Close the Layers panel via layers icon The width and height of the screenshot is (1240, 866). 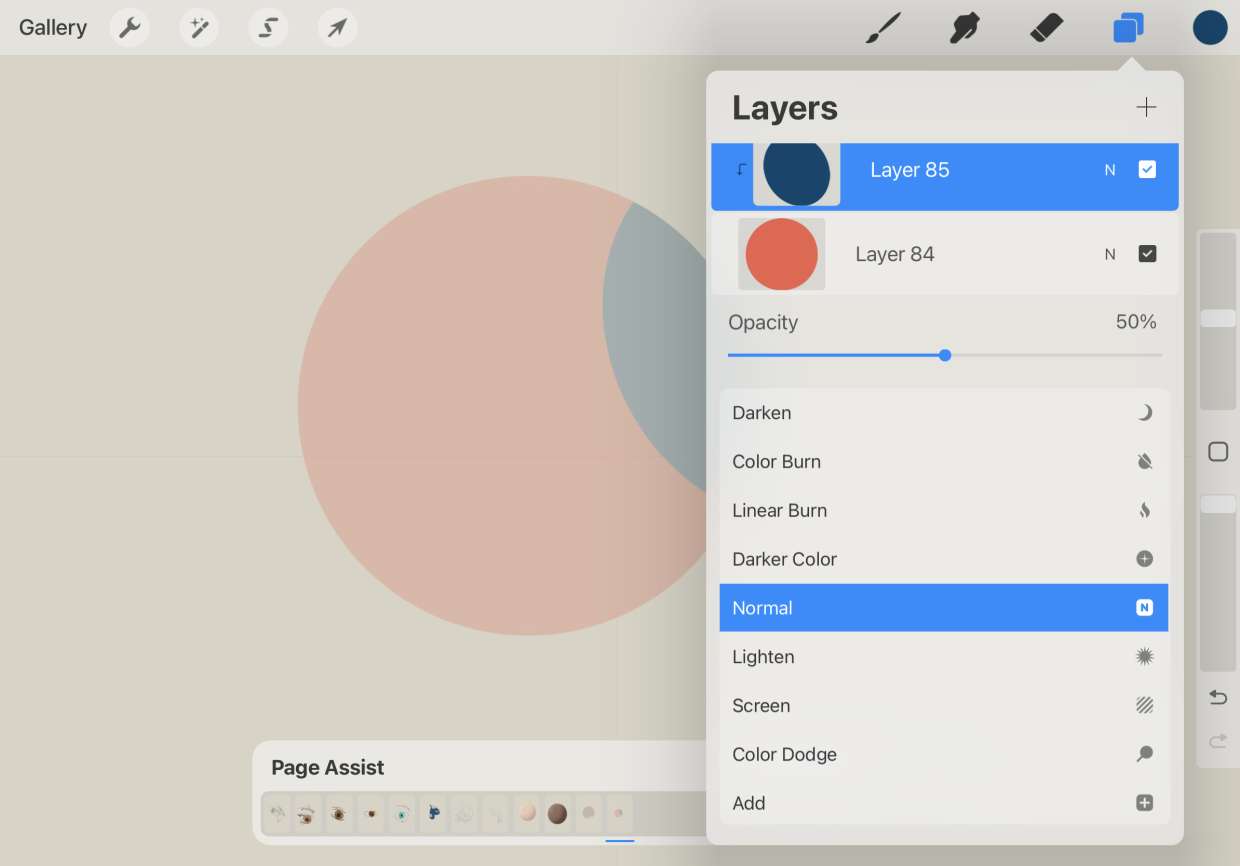tap(1128, 27)
